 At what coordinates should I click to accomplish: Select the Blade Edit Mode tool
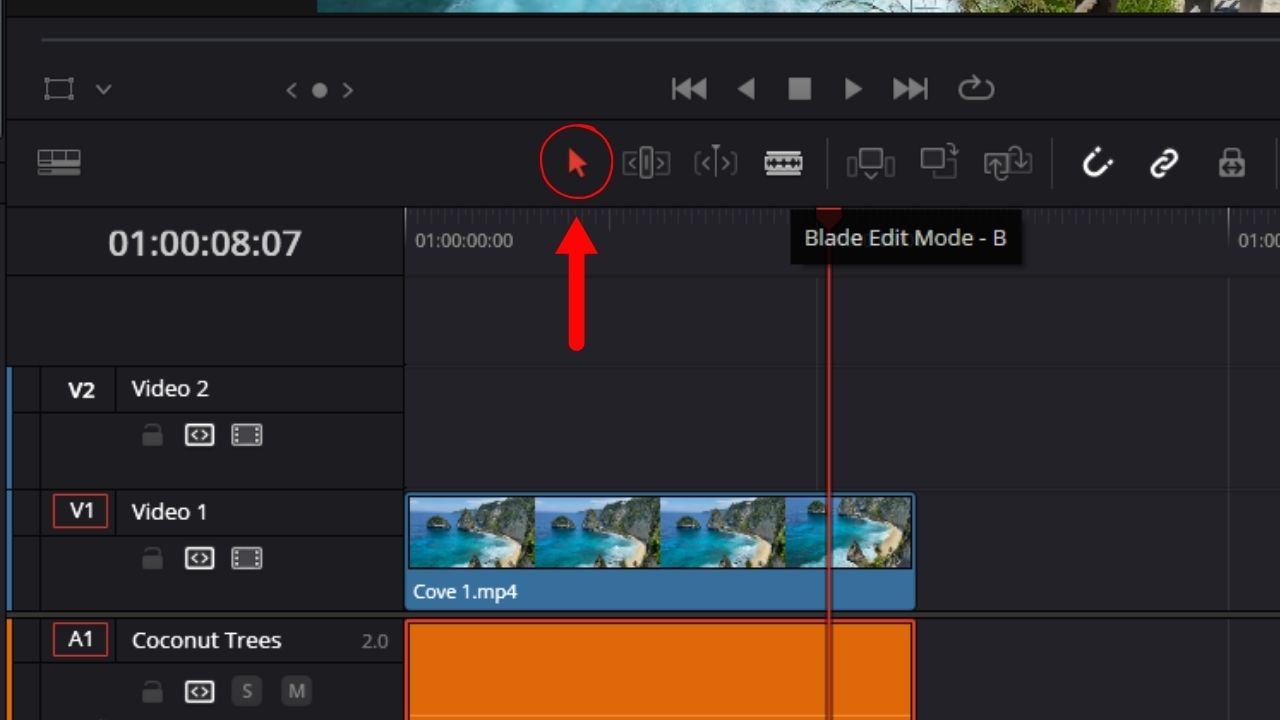coord(783,162)
